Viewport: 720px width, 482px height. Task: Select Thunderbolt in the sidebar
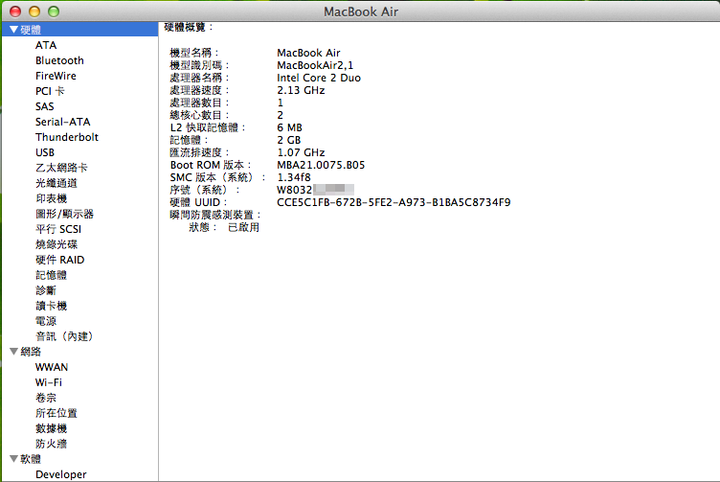tap(67, 137)
